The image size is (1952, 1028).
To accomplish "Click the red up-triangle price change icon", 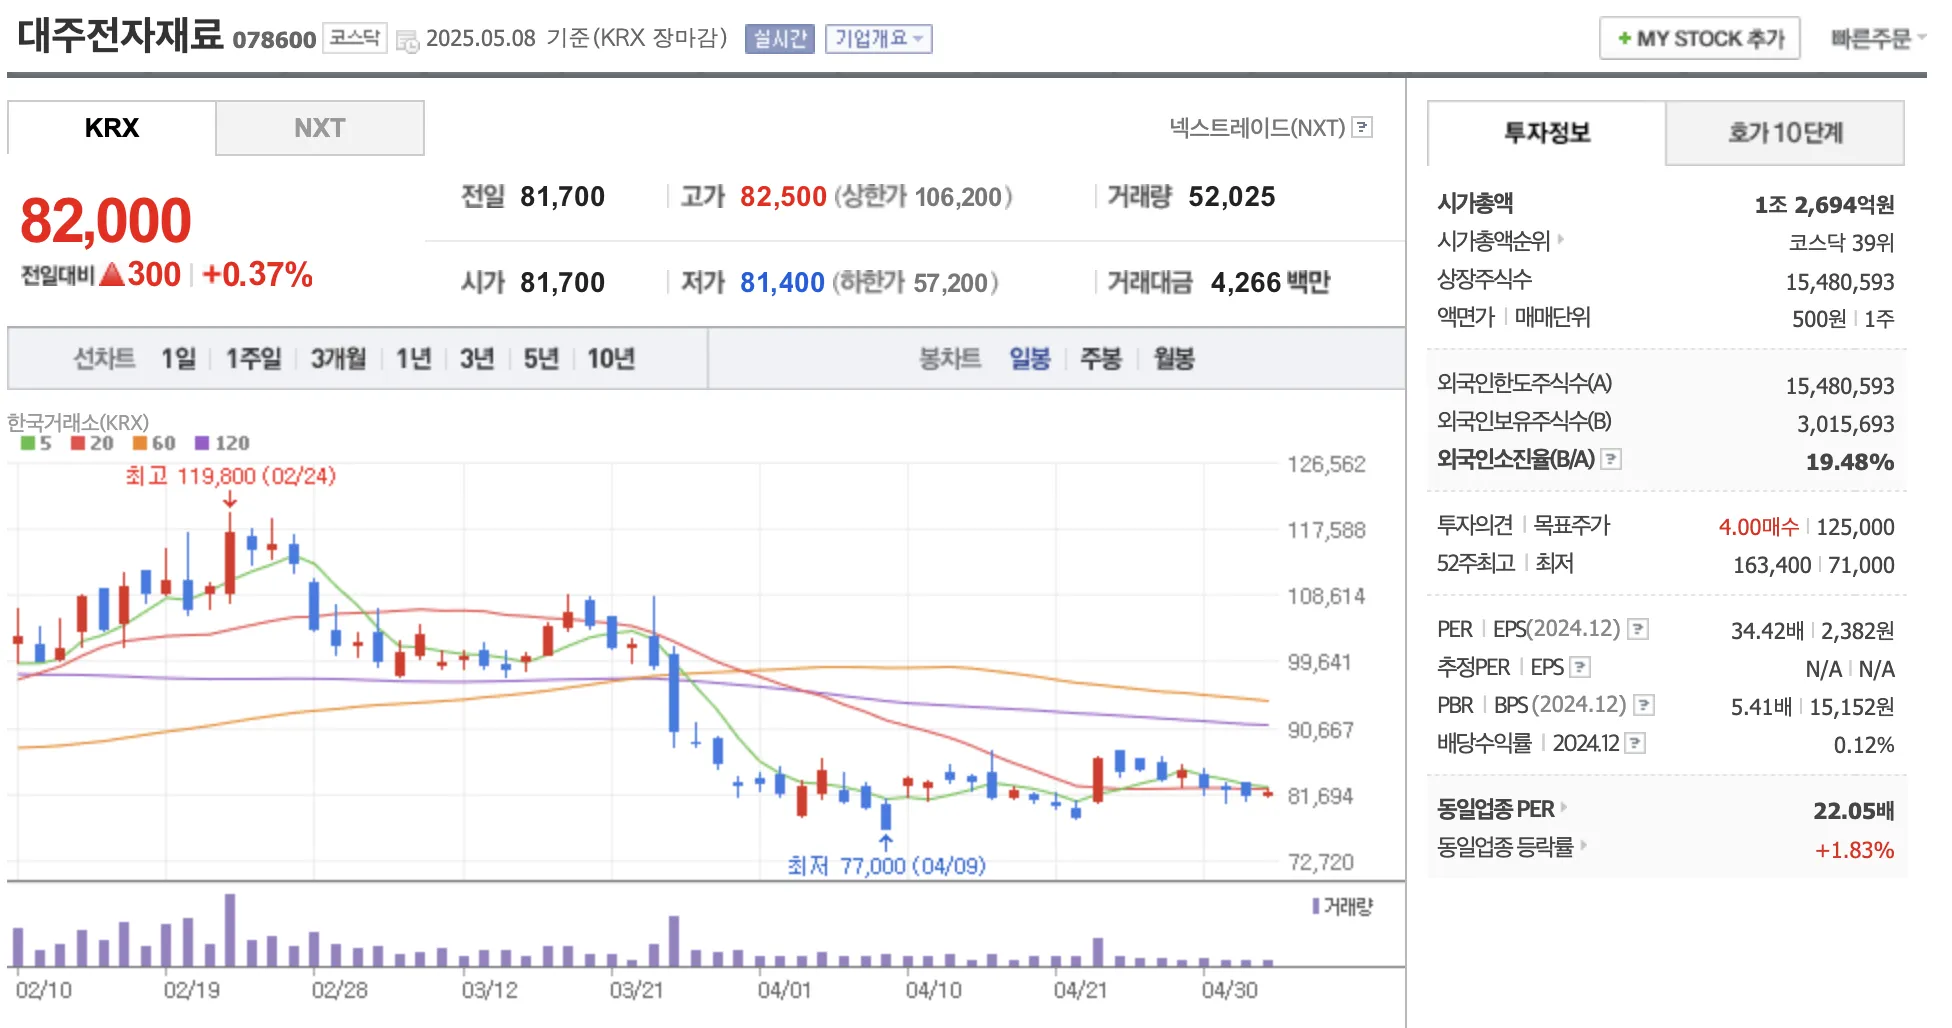I will [111, 274].
